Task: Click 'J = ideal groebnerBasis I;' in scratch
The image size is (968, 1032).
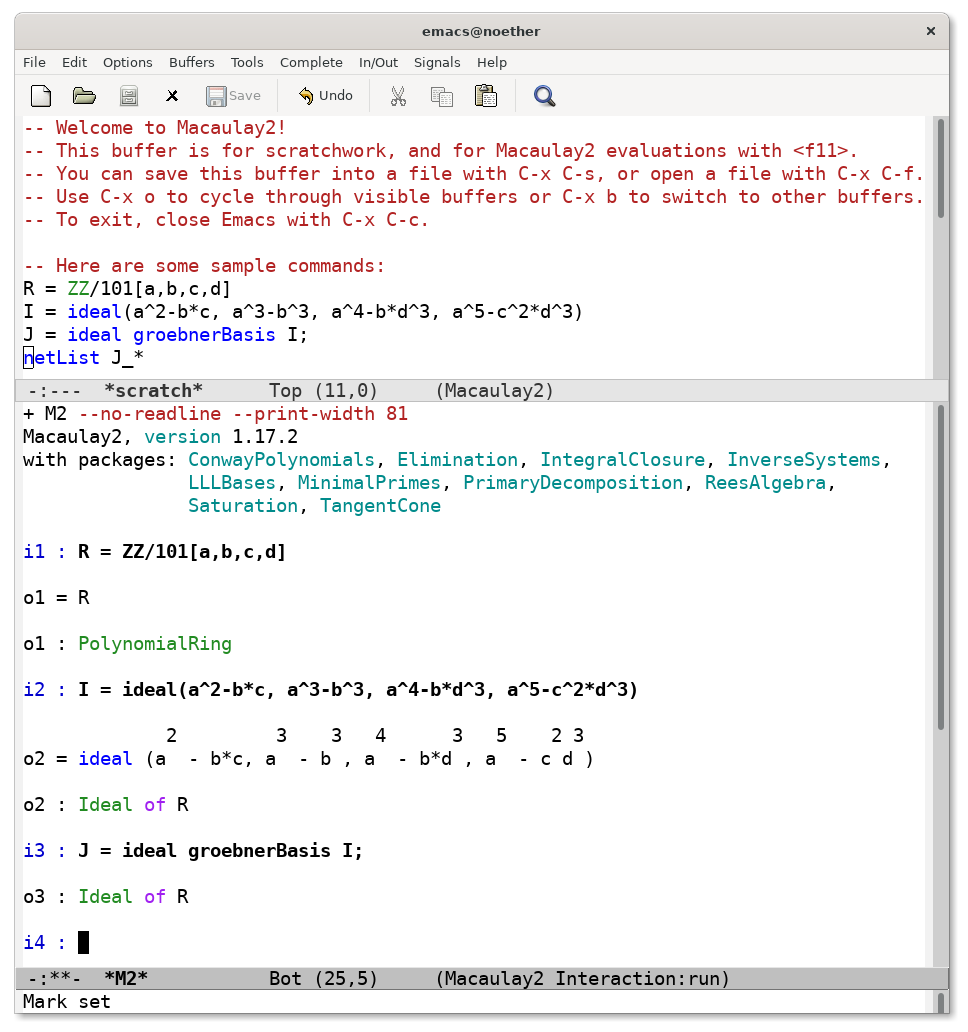Action: [165, 335]
